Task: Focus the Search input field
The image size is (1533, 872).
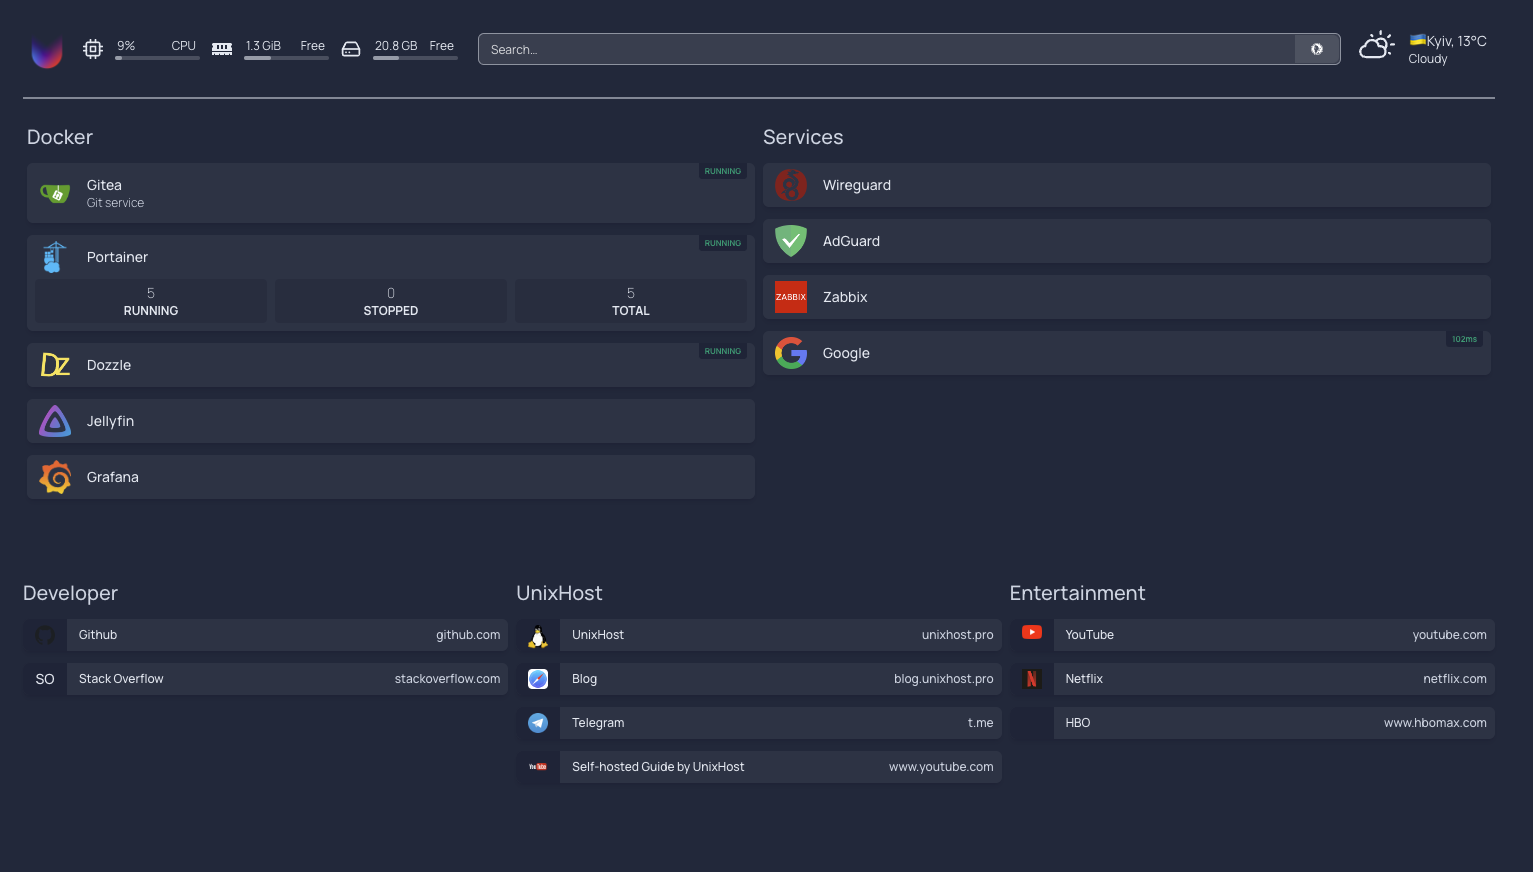Action: (886, 49)
